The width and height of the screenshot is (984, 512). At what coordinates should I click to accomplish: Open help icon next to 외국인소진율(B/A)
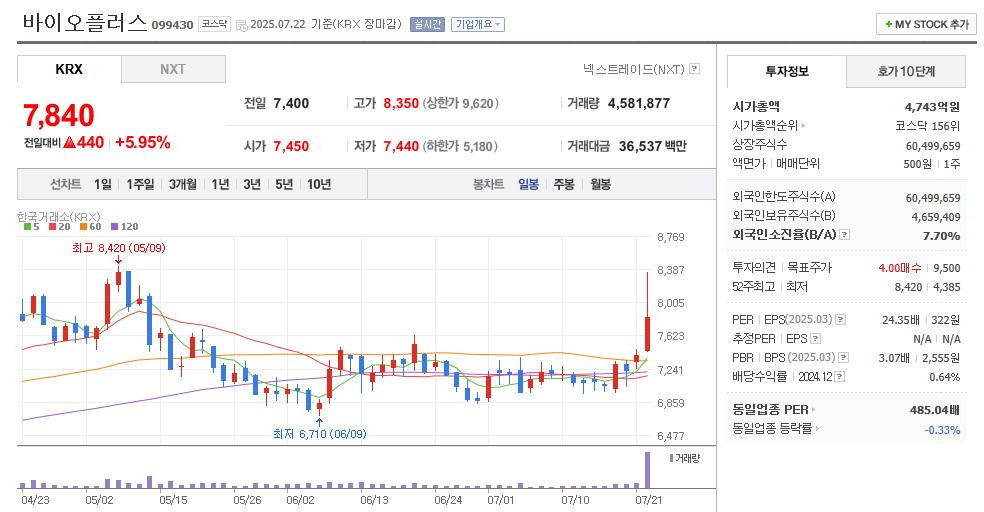pos(845,235)
